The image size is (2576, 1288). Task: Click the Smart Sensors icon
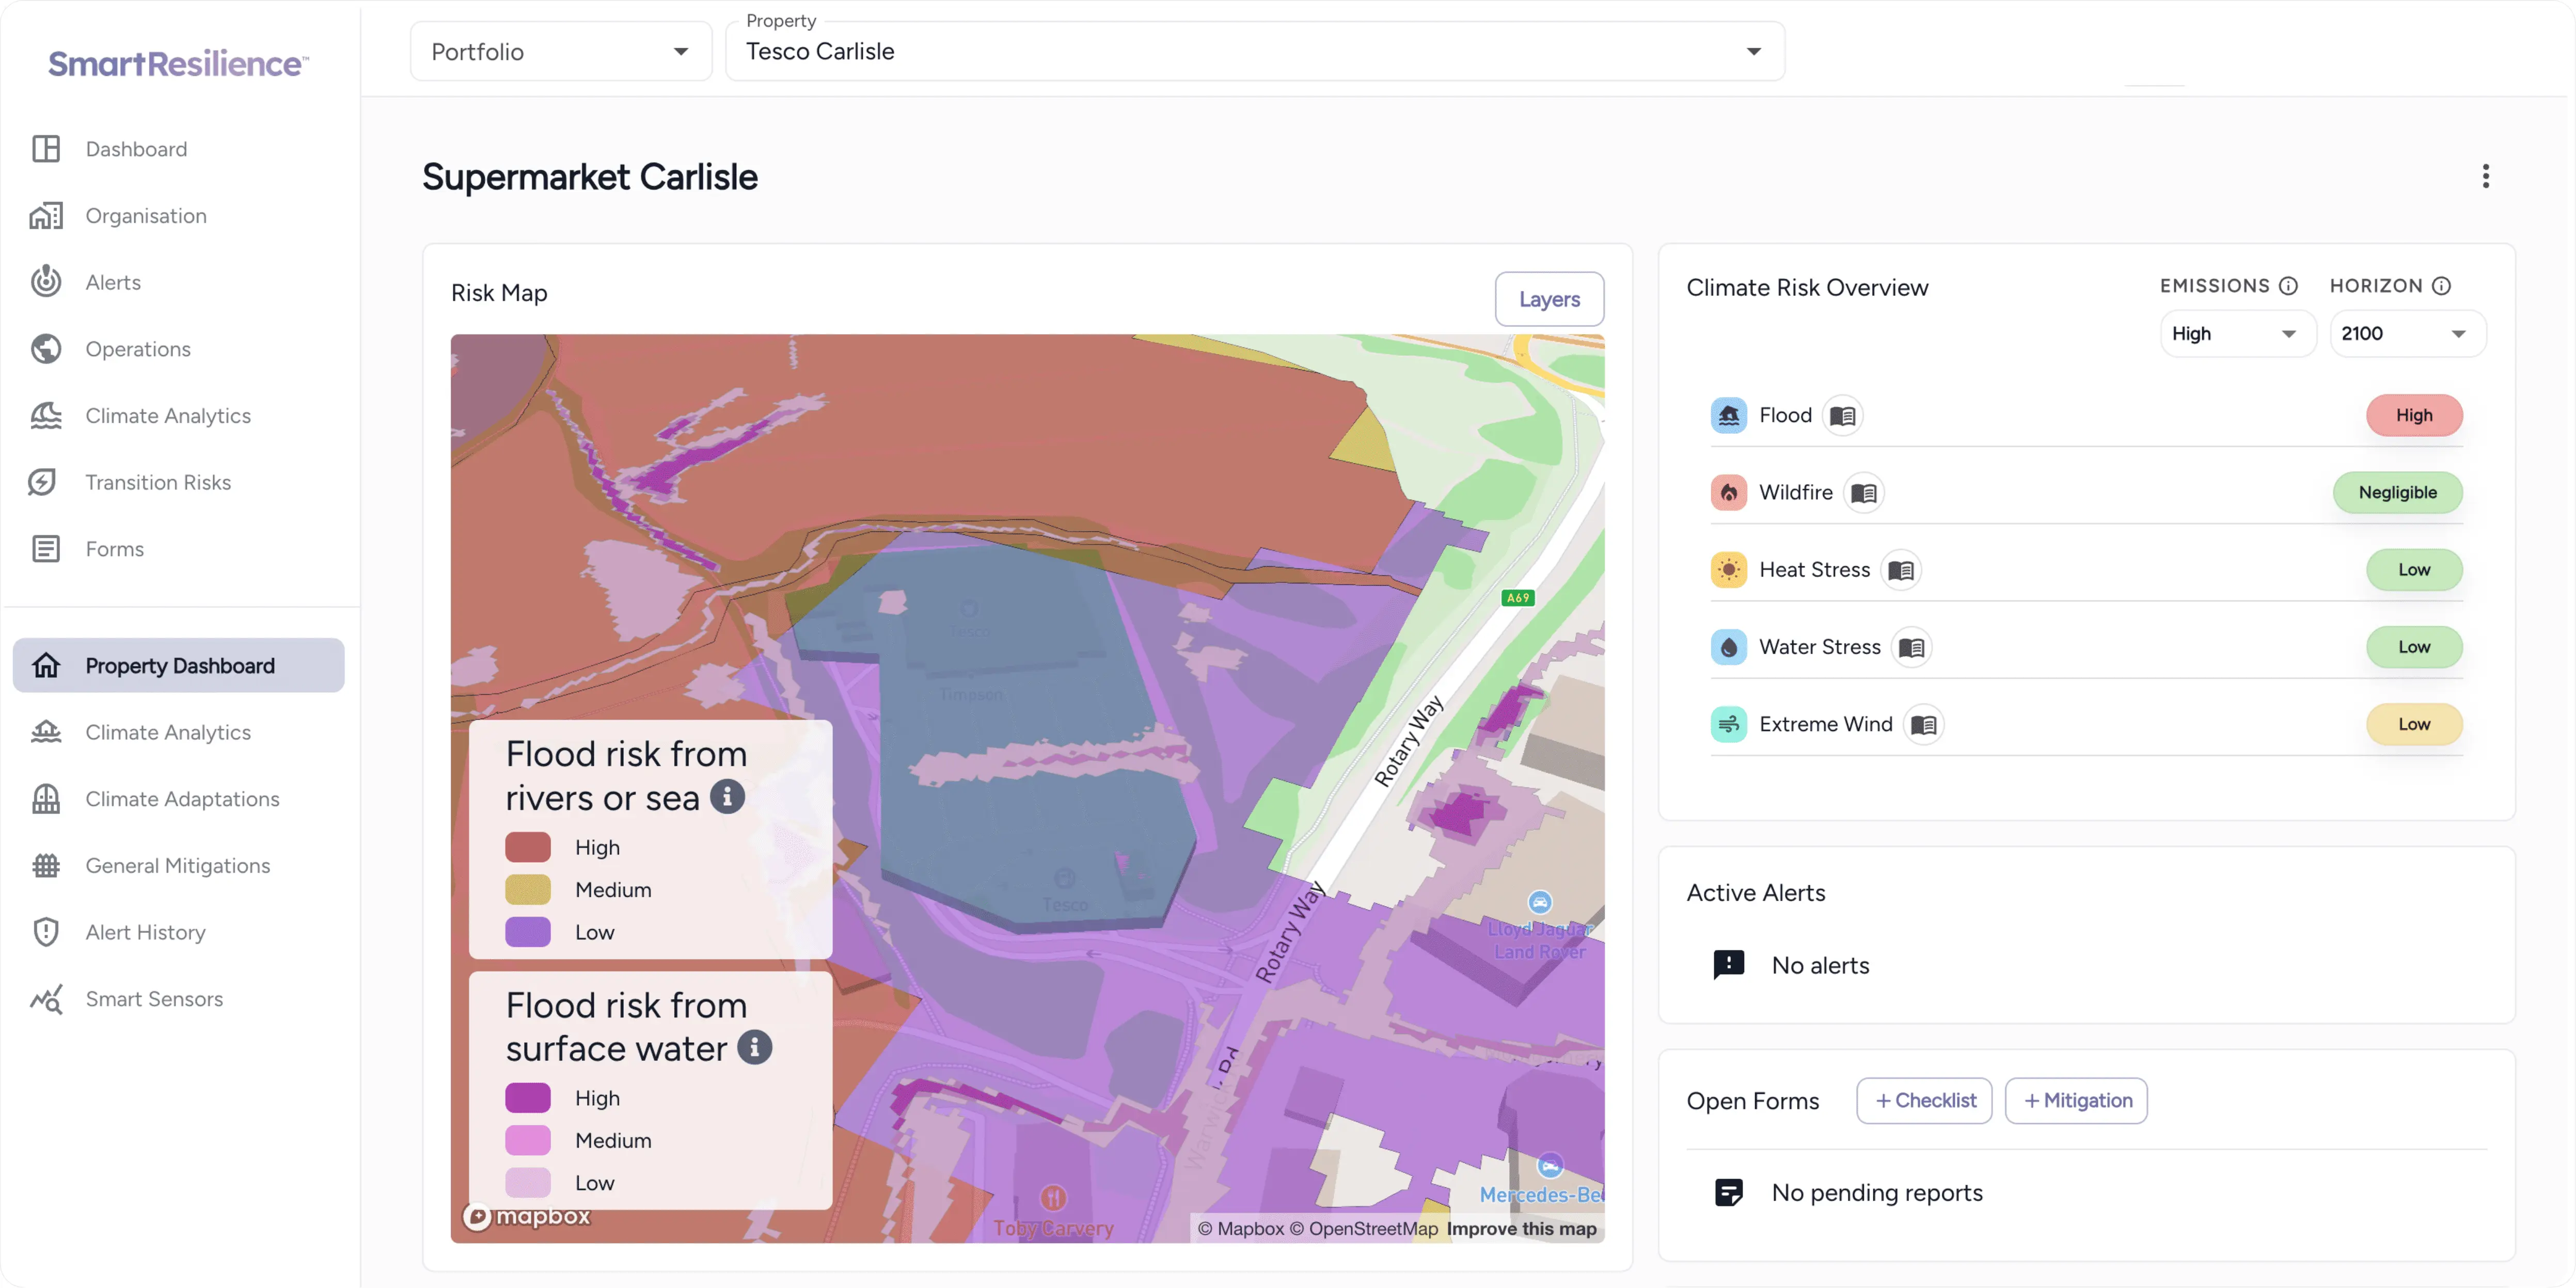(46, 999)
